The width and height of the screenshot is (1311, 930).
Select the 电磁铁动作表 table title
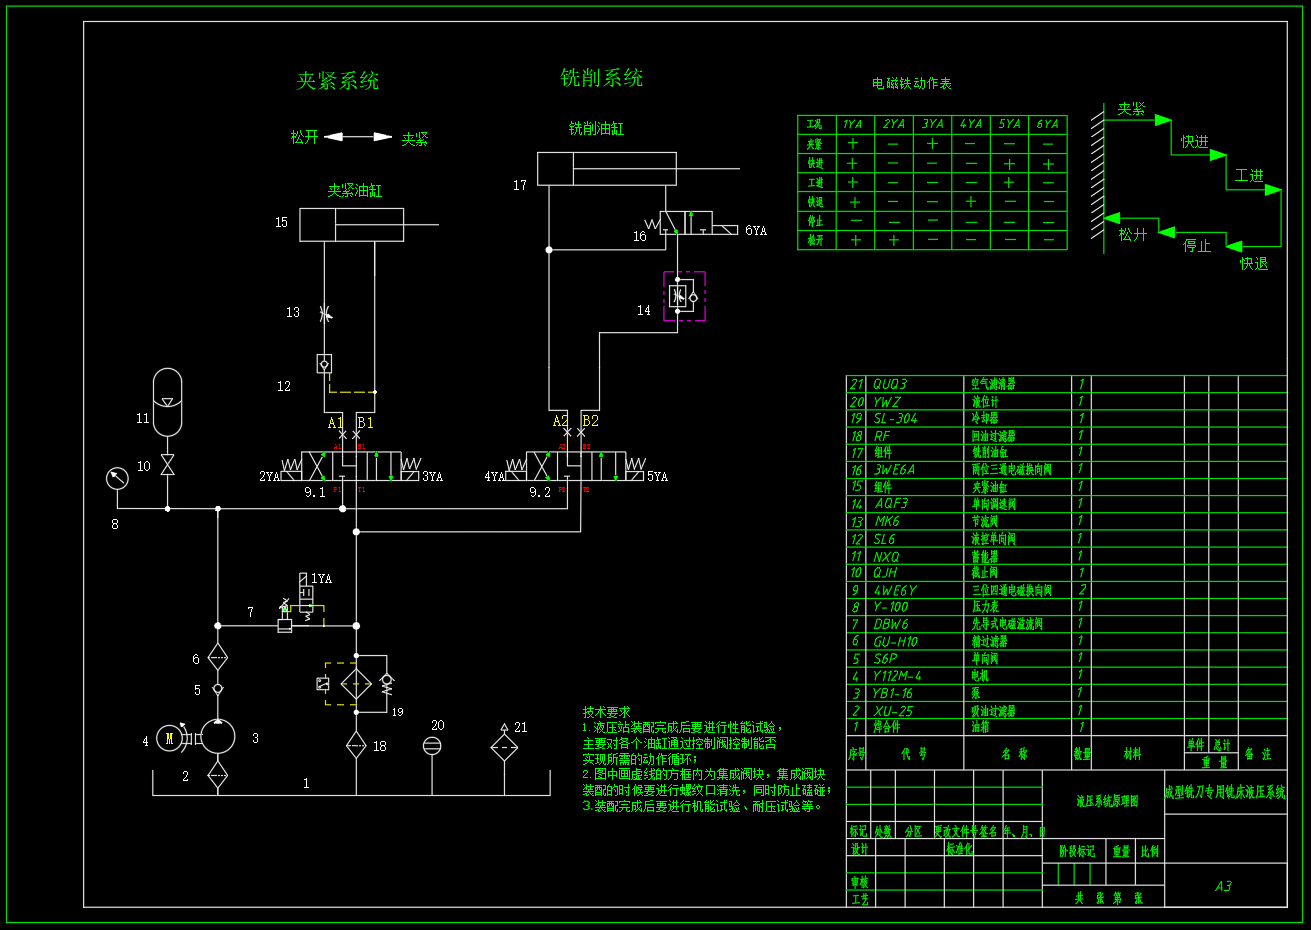(911, 84)
